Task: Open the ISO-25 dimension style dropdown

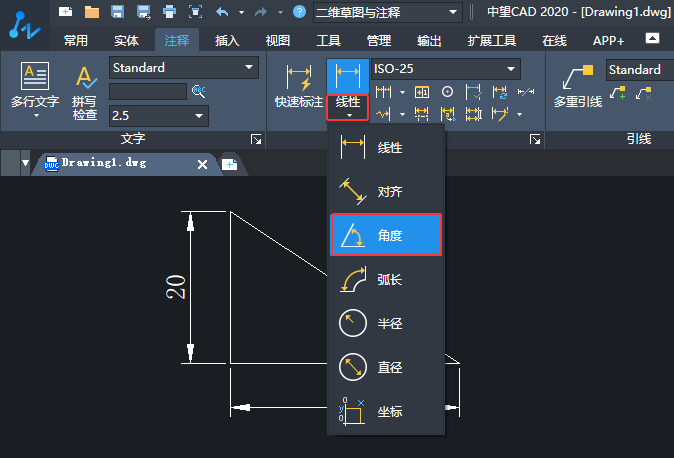Action: click(x=446, y=69)
